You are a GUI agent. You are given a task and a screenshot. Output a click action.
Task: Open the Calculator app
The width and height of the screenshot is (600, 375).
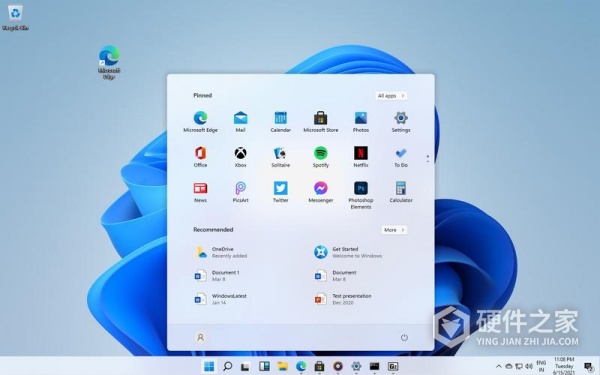pos(401,192)
